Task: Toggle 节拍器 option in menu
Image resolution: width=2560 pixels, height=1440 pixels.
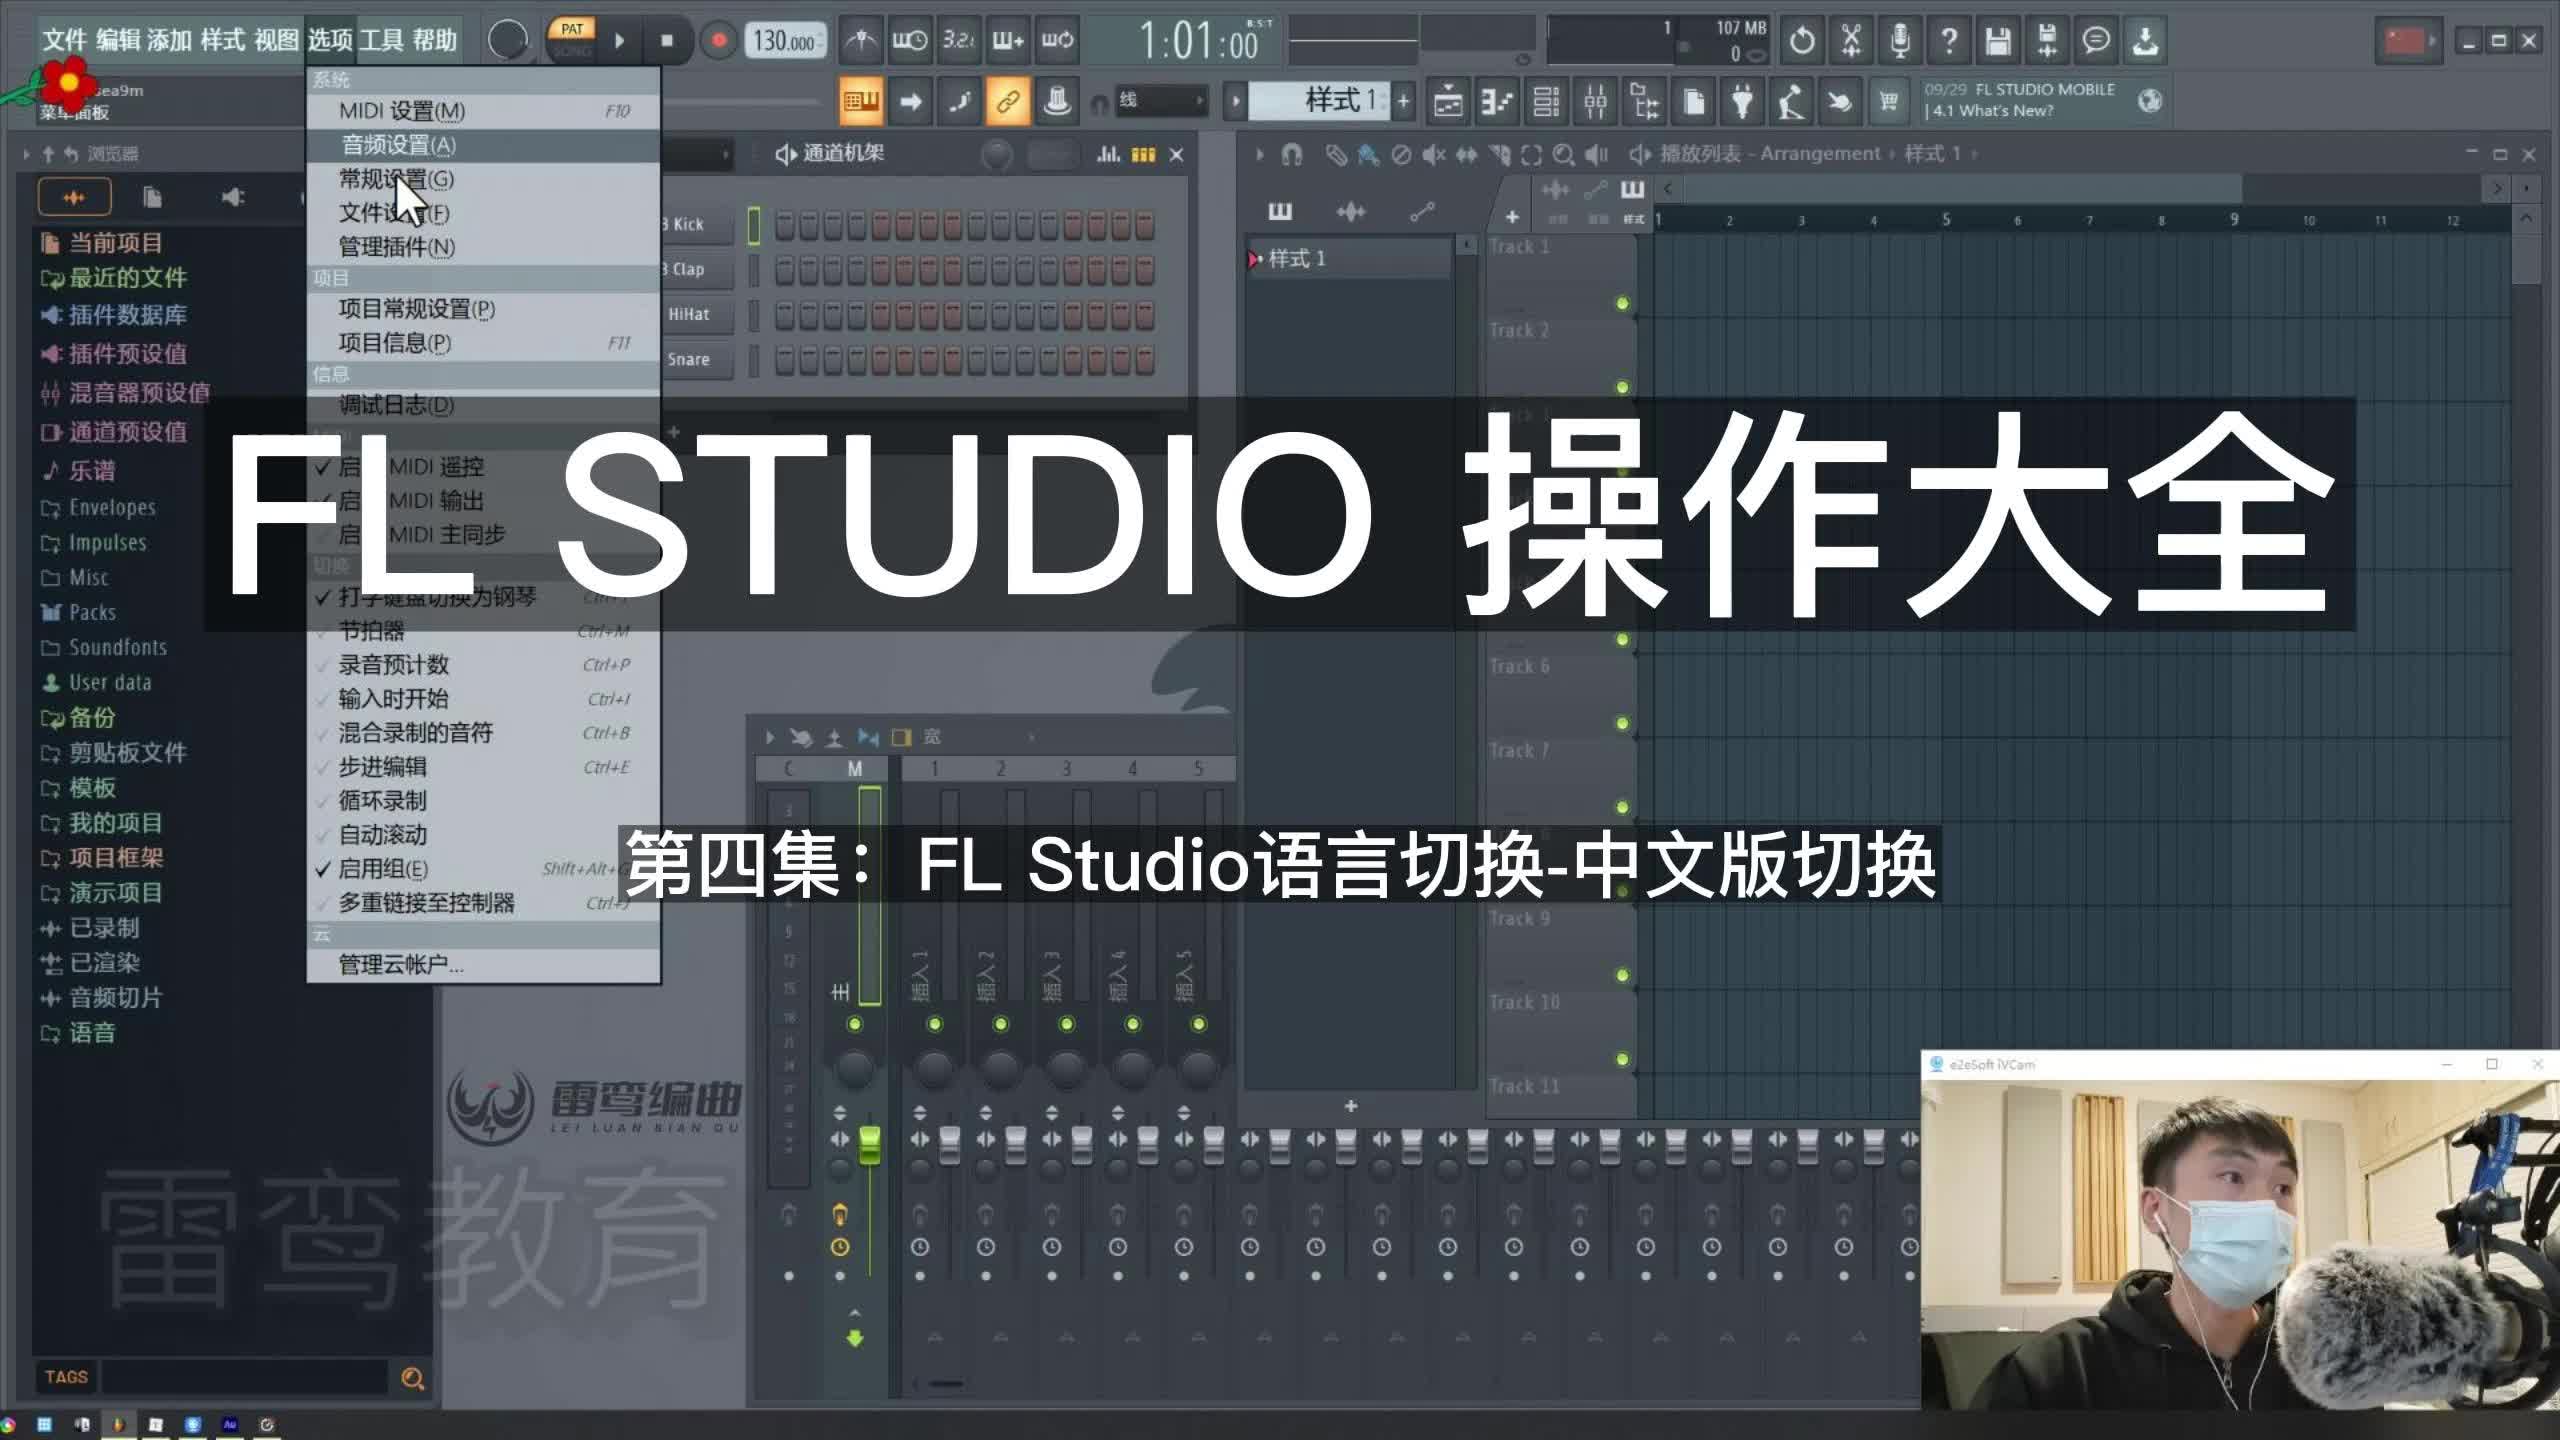Action: coord(483,631)
